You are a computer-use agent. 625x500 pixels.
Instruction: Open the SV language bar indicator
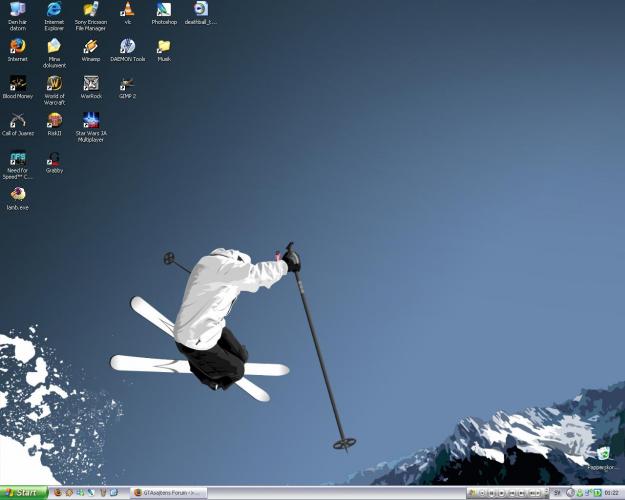tap(557, 493)
